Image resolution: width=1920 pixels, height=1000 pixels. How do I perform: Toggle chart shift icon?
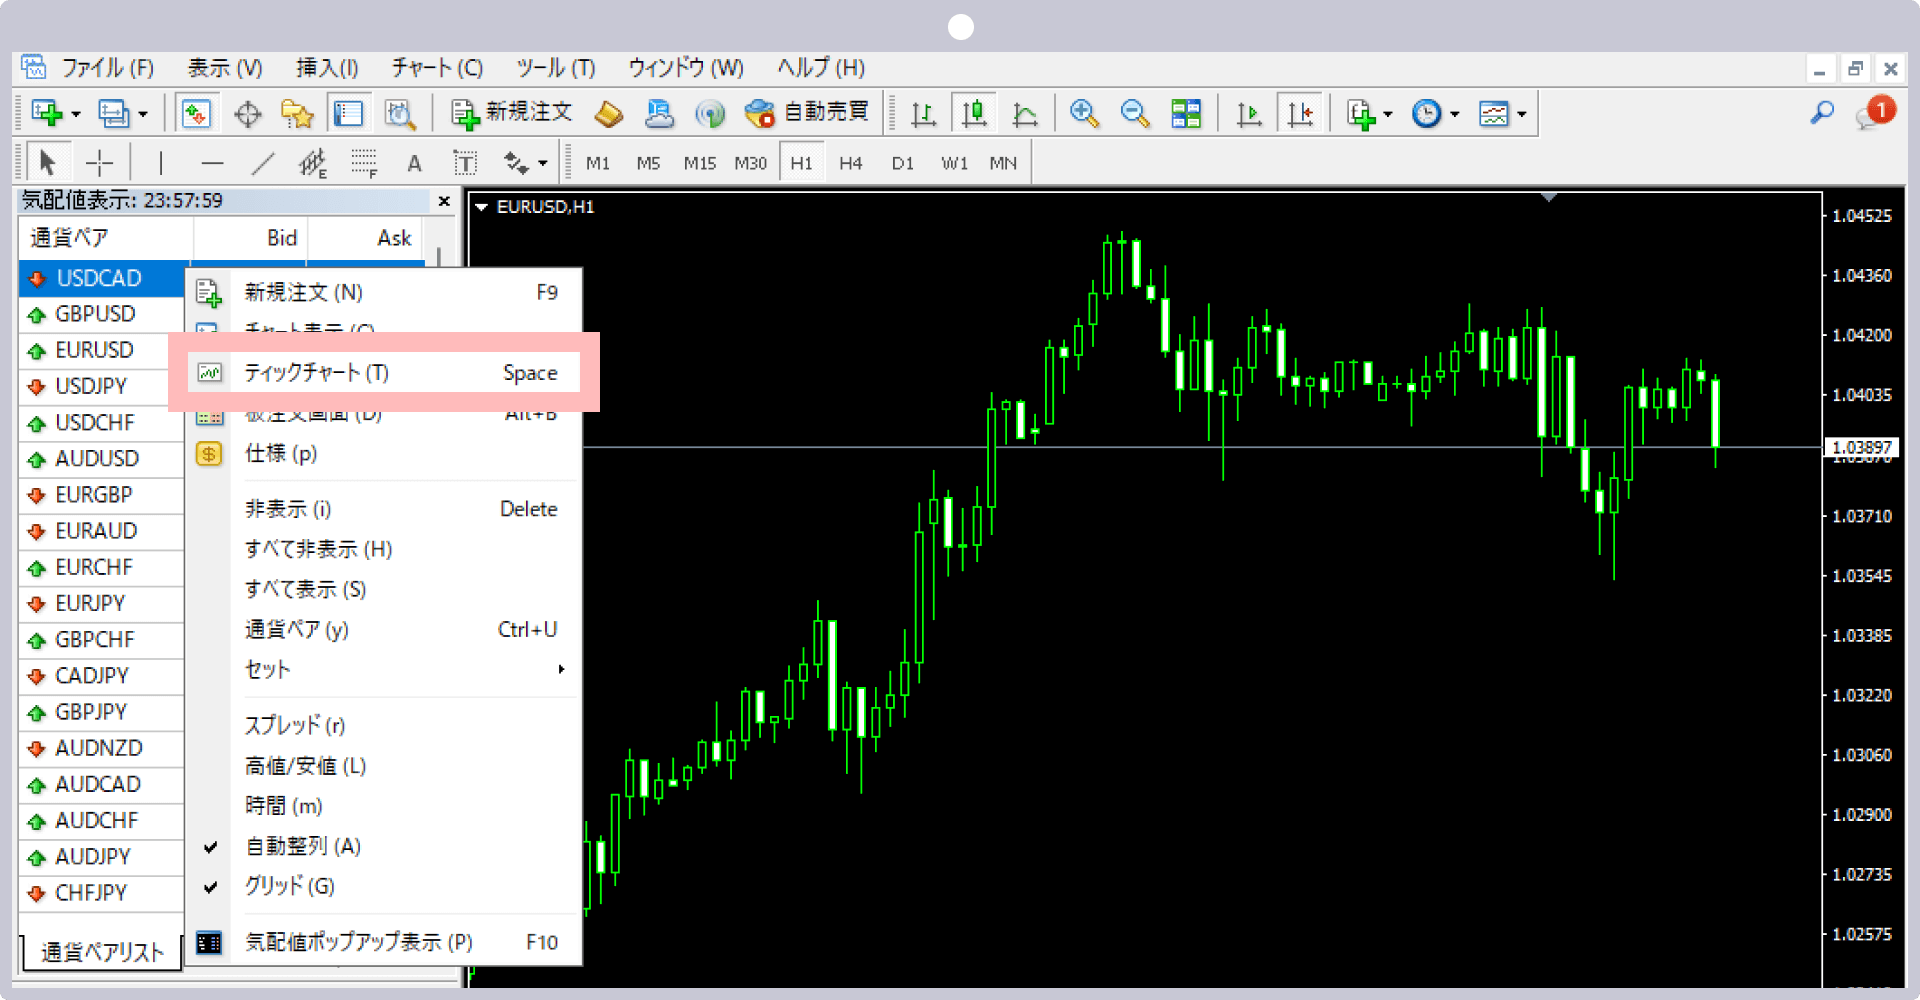pos(1300,113)
